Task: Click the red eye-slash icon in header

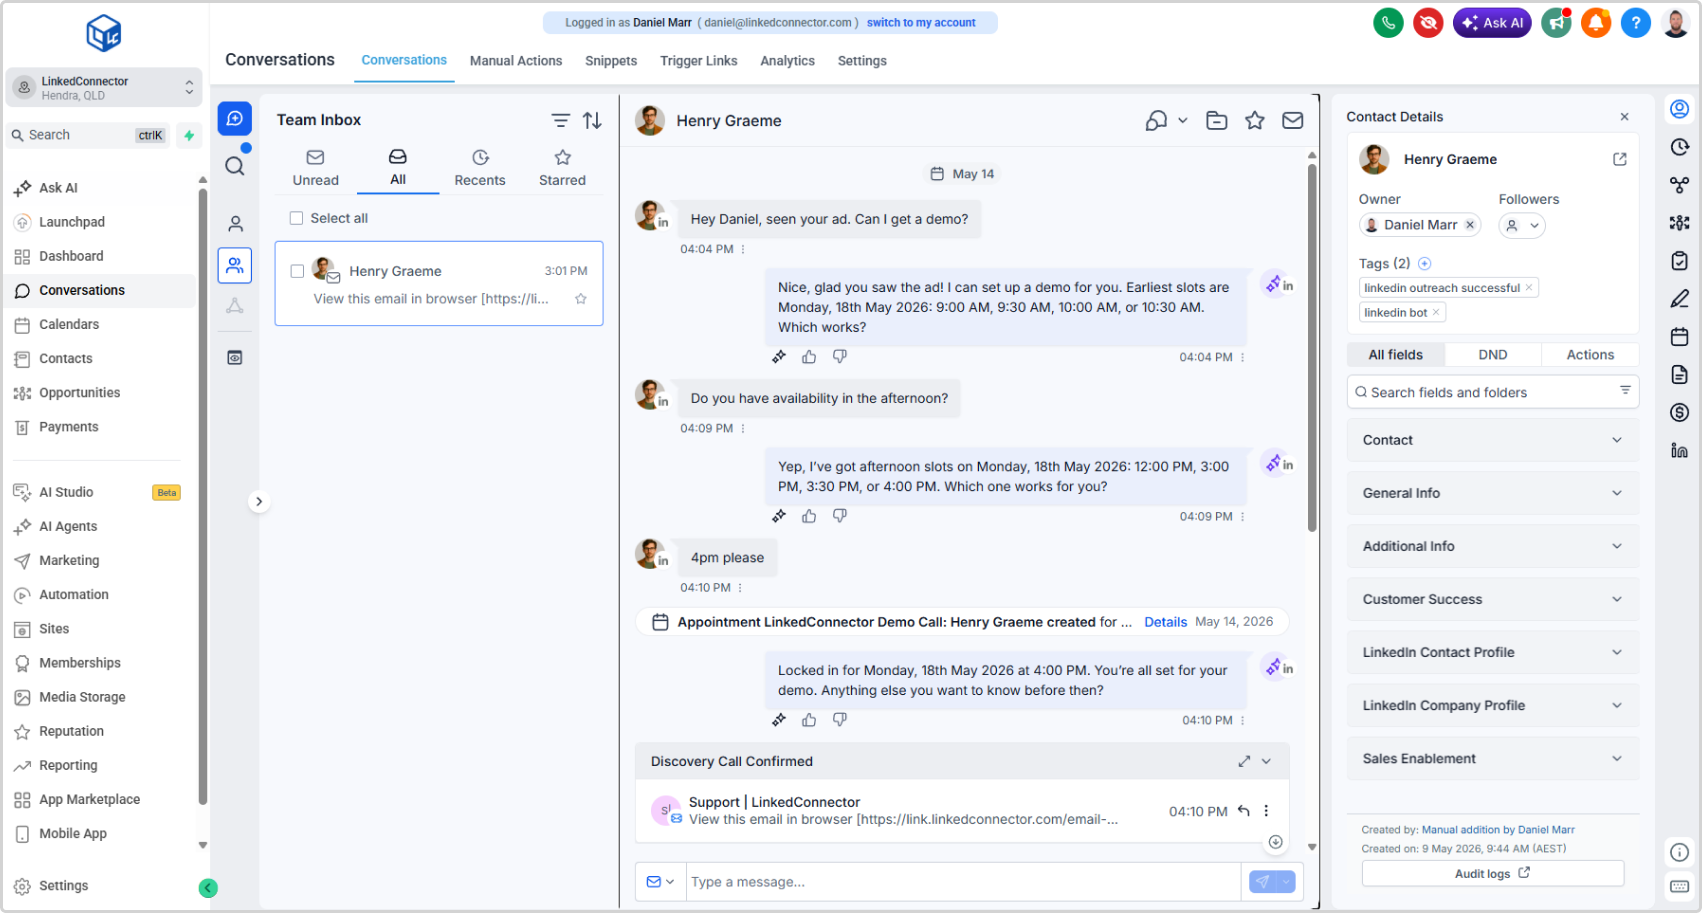Action: 1428,22
